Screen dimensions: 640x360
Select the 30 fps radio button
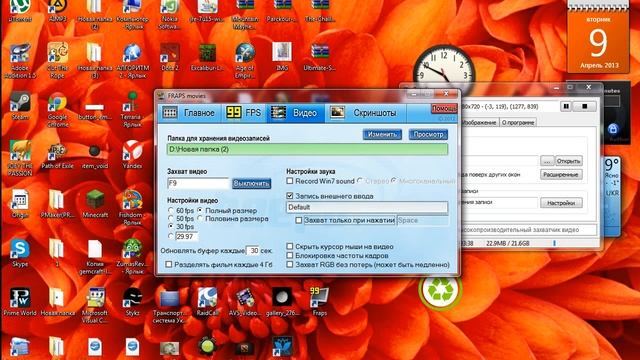[x=171, y=227]
